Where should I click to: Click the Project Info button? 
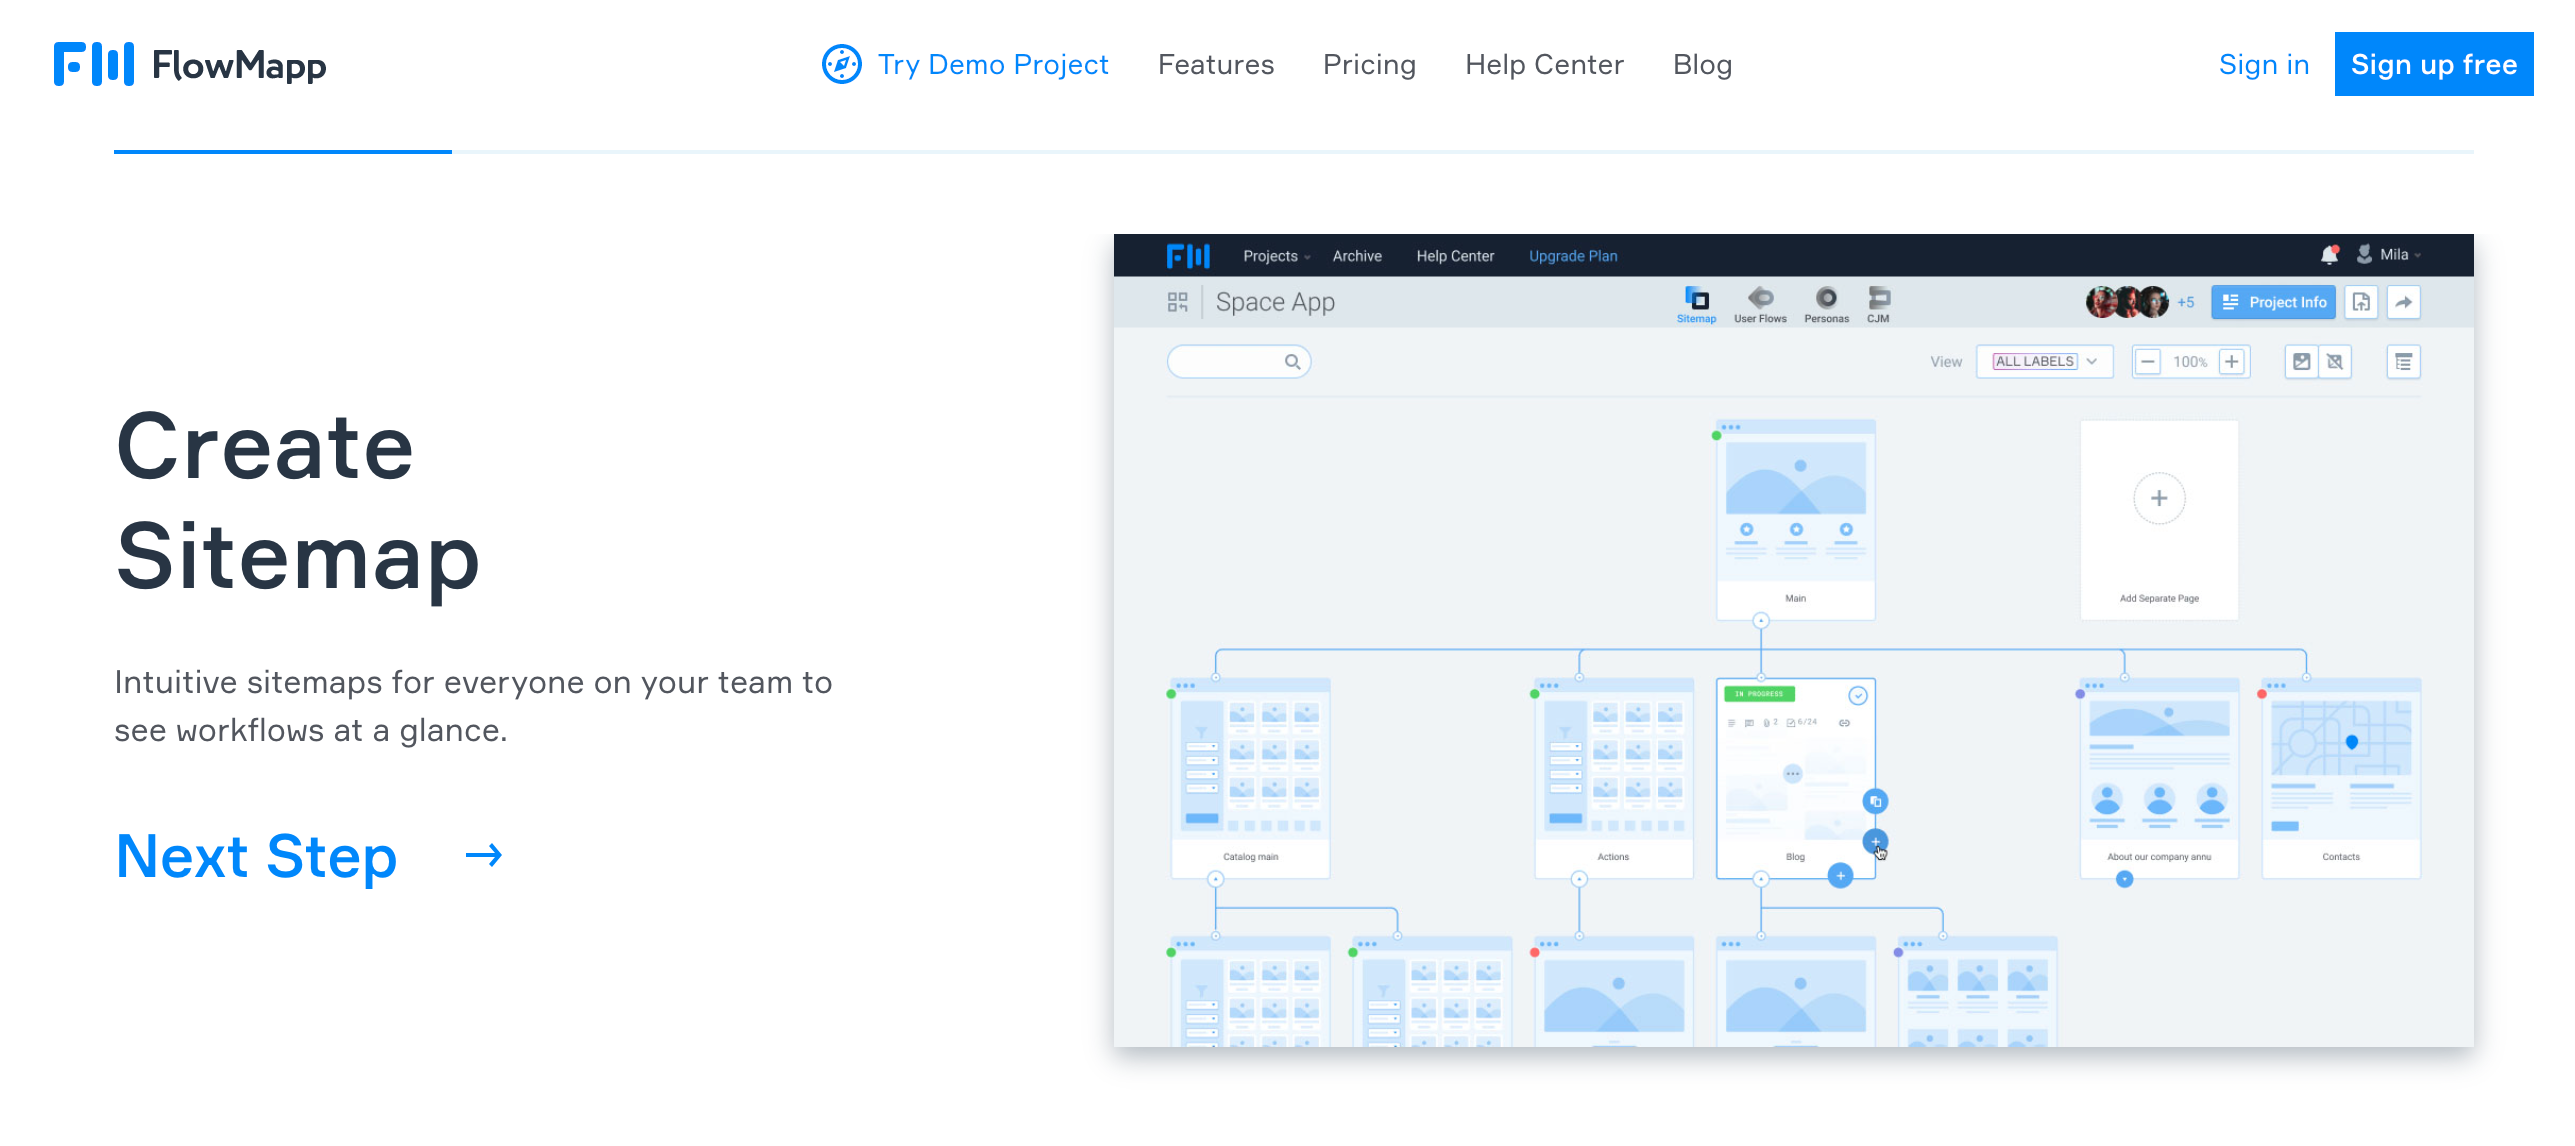coord(2273,302)
